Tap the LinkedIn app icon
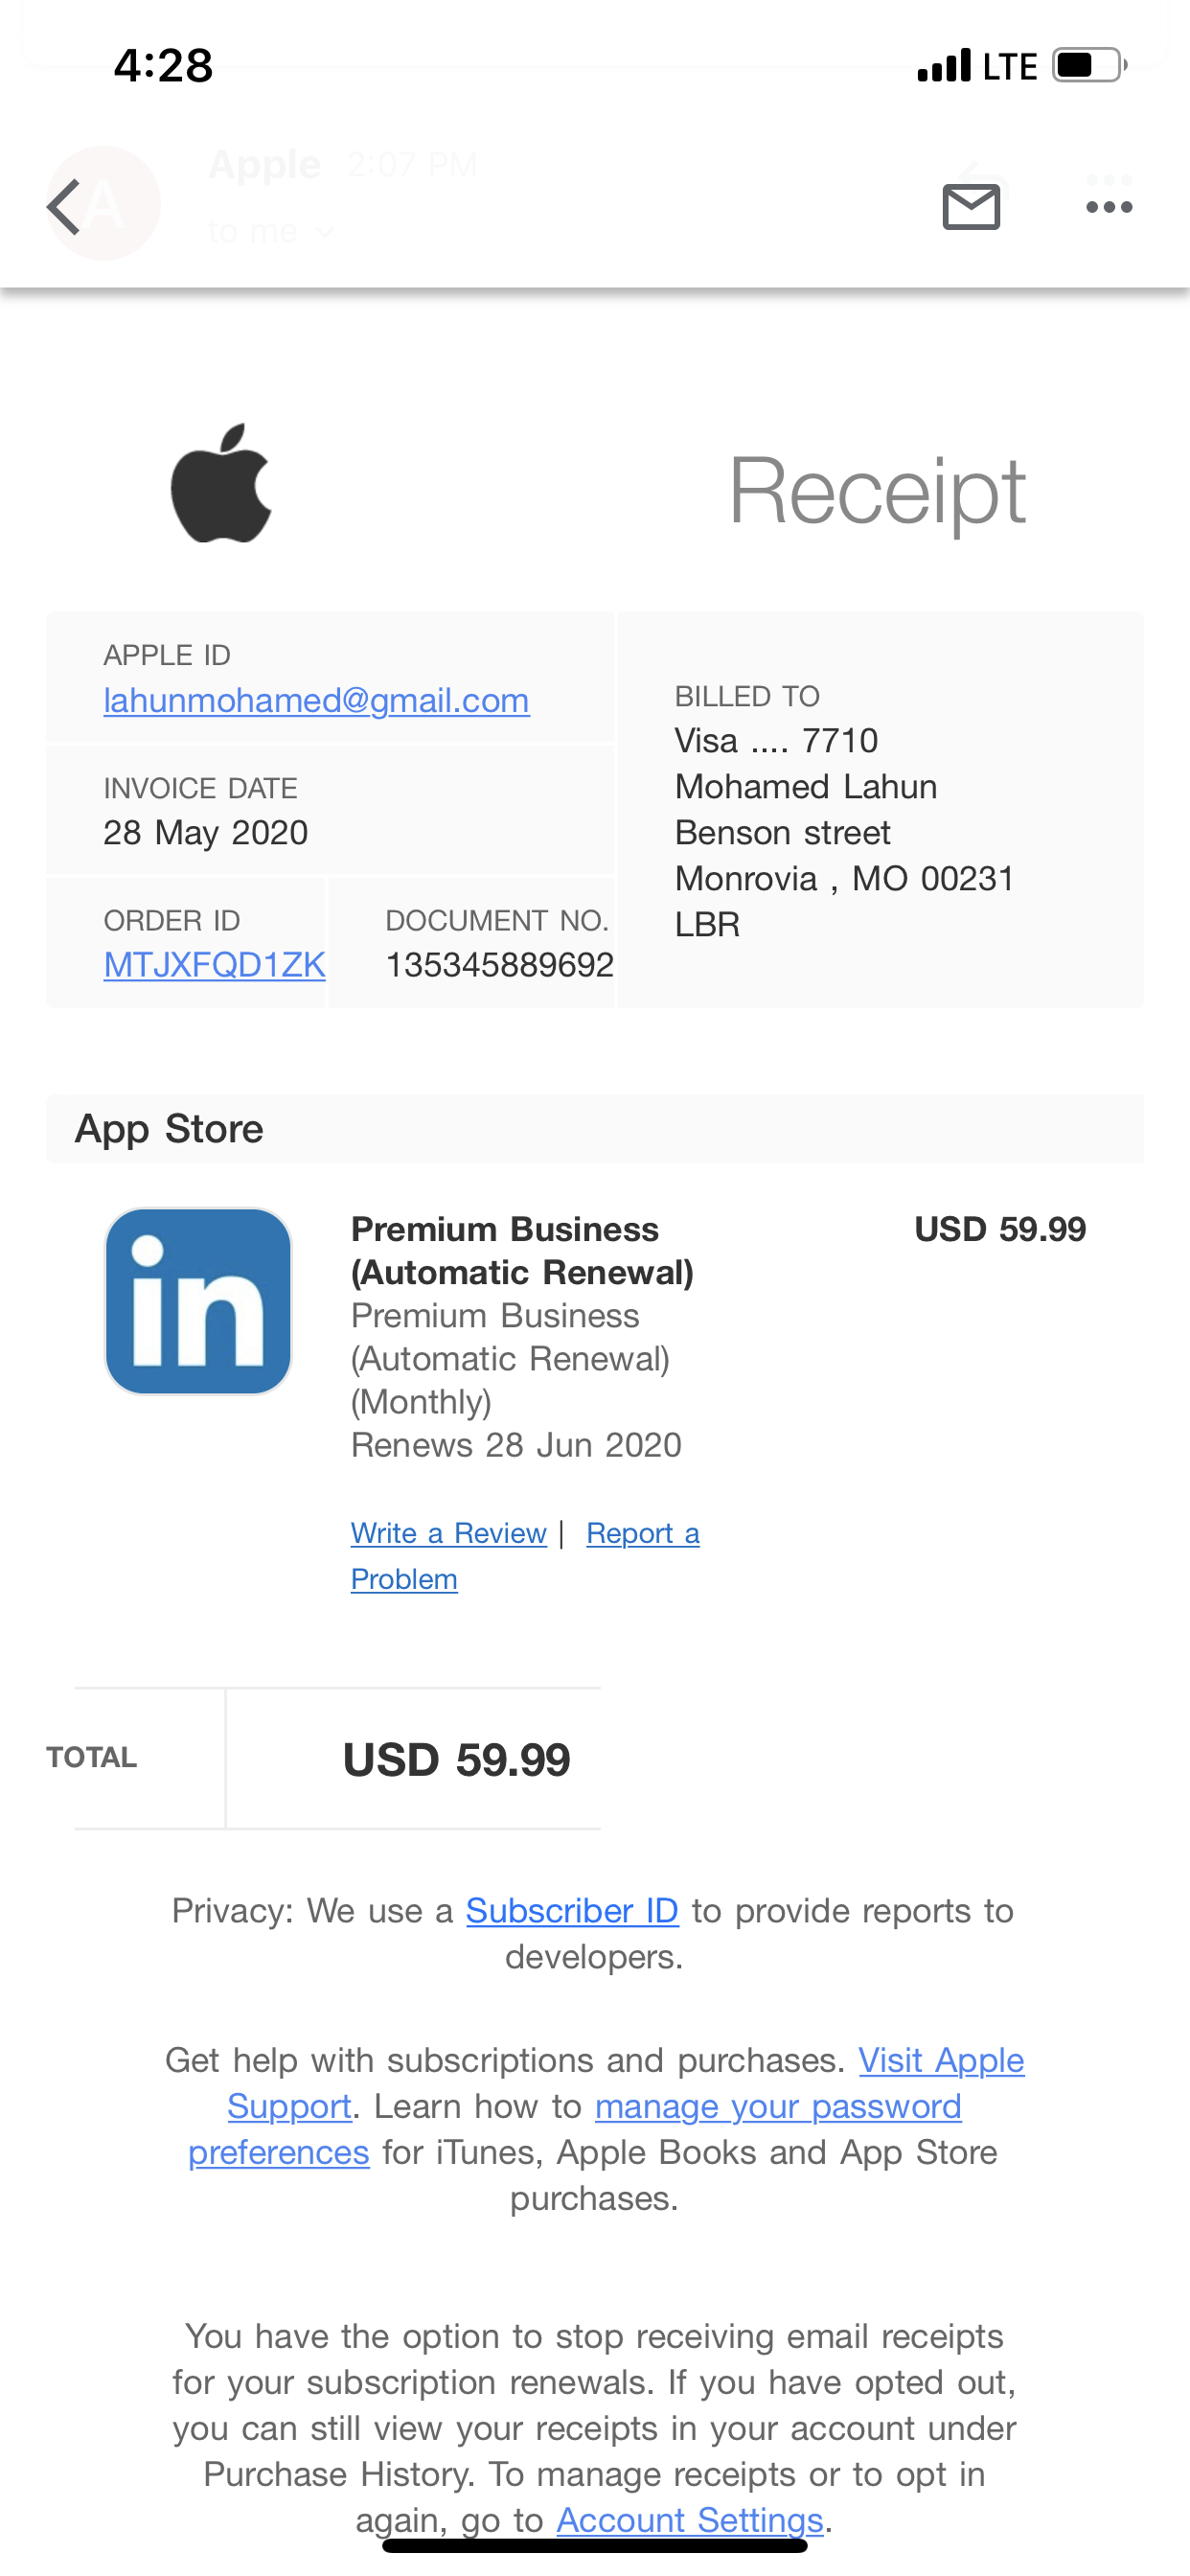 coord(198,1301)
